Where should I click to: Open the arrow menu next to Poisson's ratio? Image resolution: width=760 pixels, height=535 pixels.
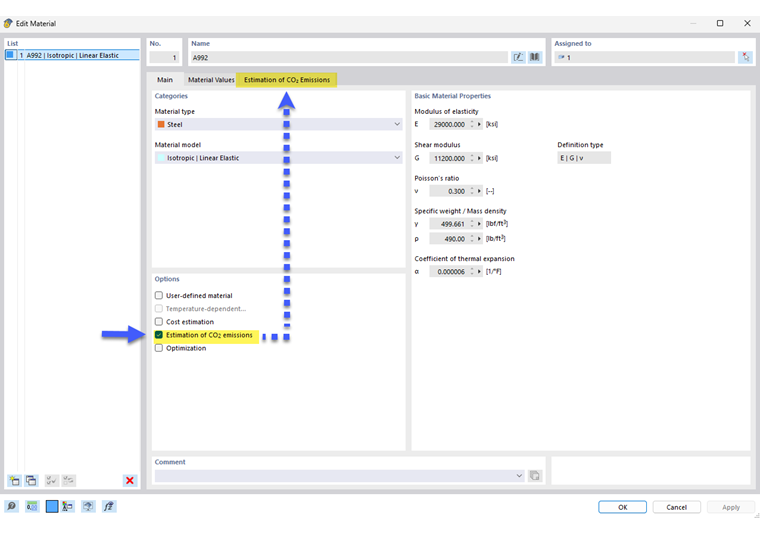click(x=479, y=191)
